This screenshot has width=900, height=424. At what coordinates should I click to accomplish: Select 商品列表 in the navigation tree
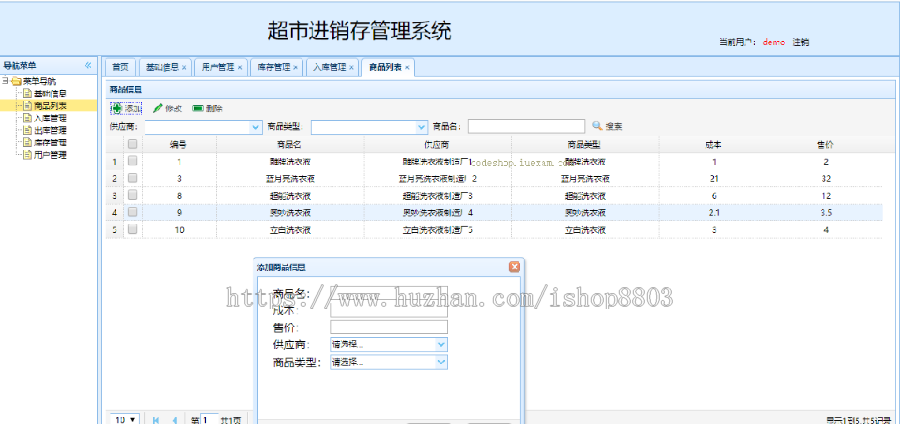[x=50, y=106]
